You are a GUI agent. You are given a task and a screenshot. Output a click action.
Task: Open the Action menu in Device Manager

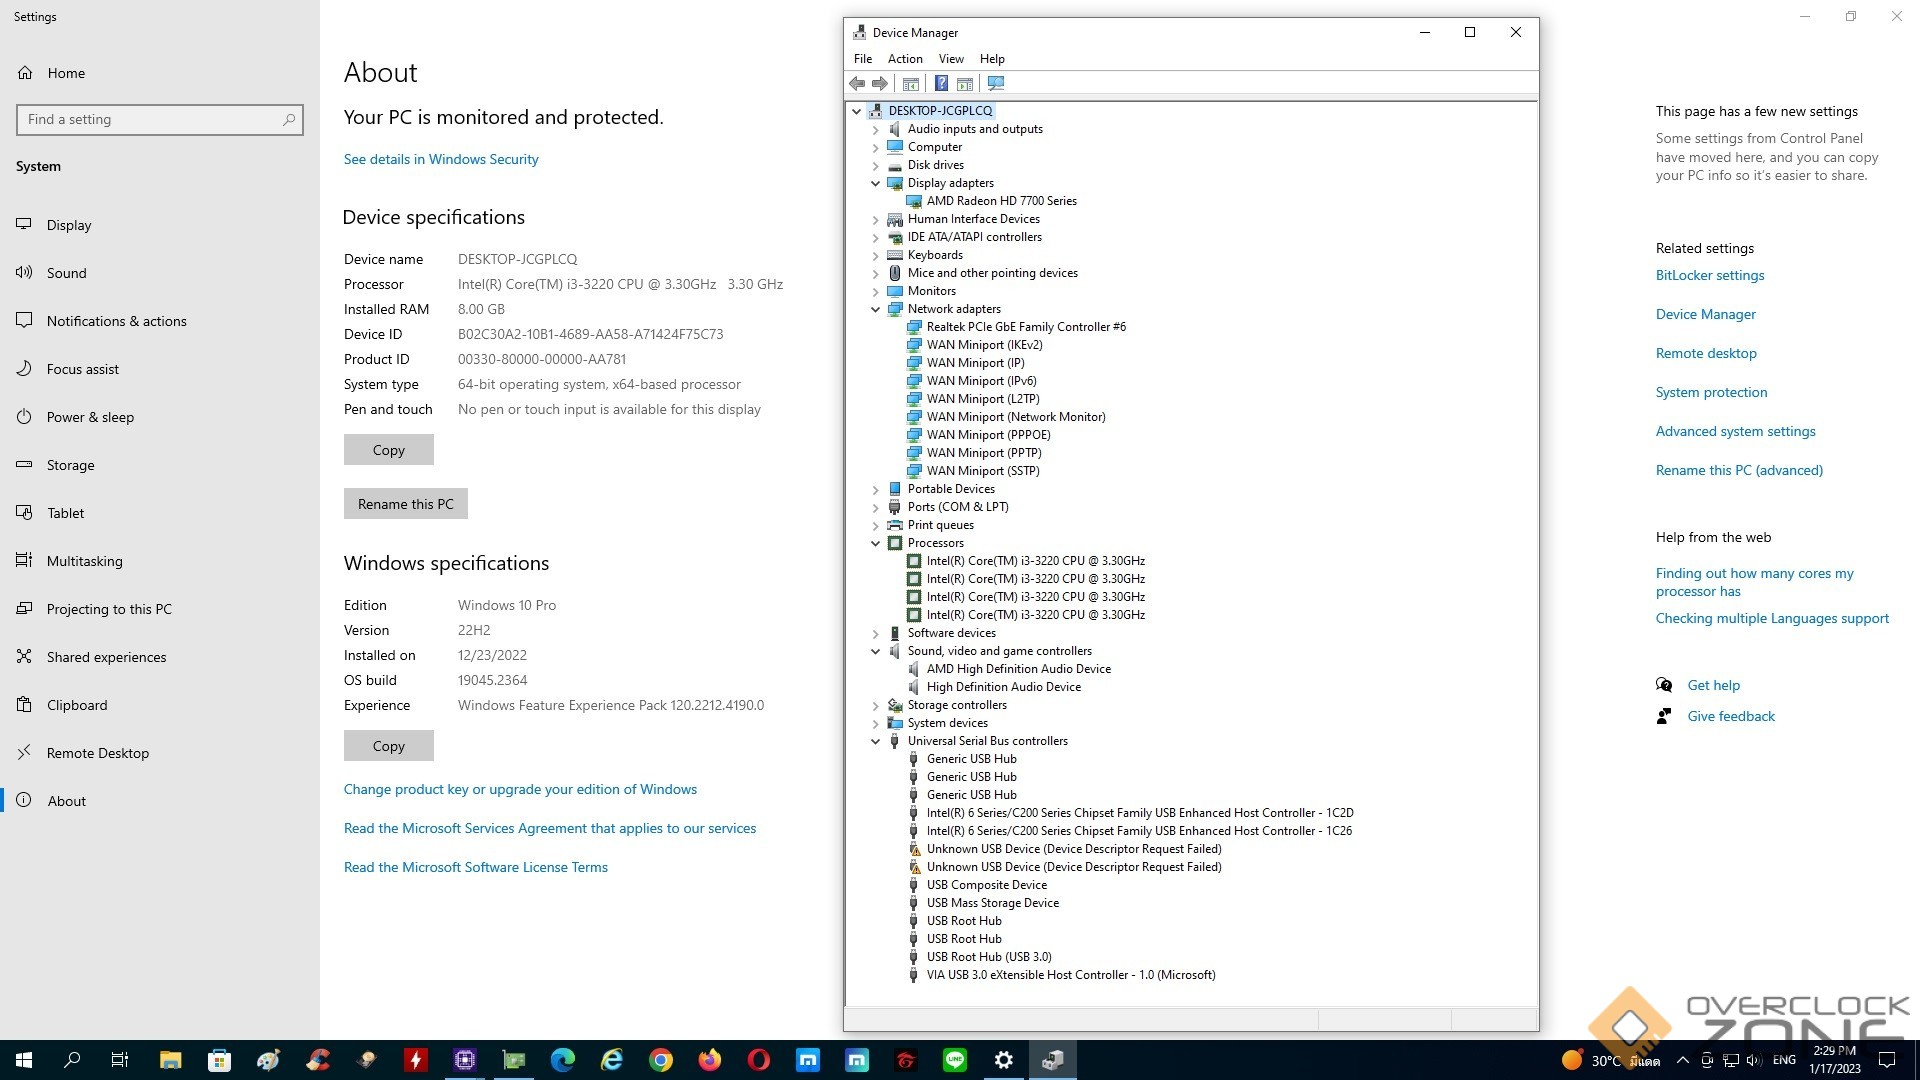click(904, 59)
